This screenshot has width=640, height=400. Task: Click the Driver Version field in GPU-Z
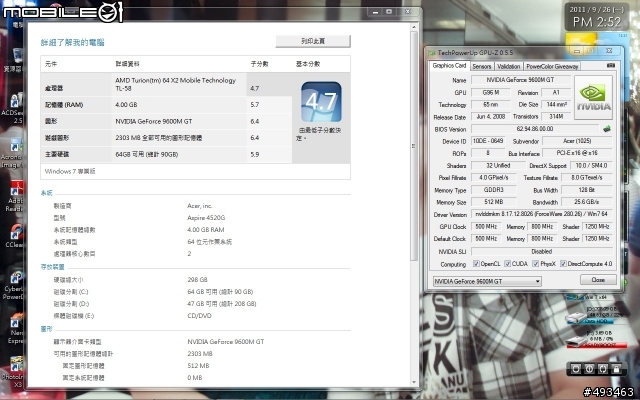[x=542, y=214]
